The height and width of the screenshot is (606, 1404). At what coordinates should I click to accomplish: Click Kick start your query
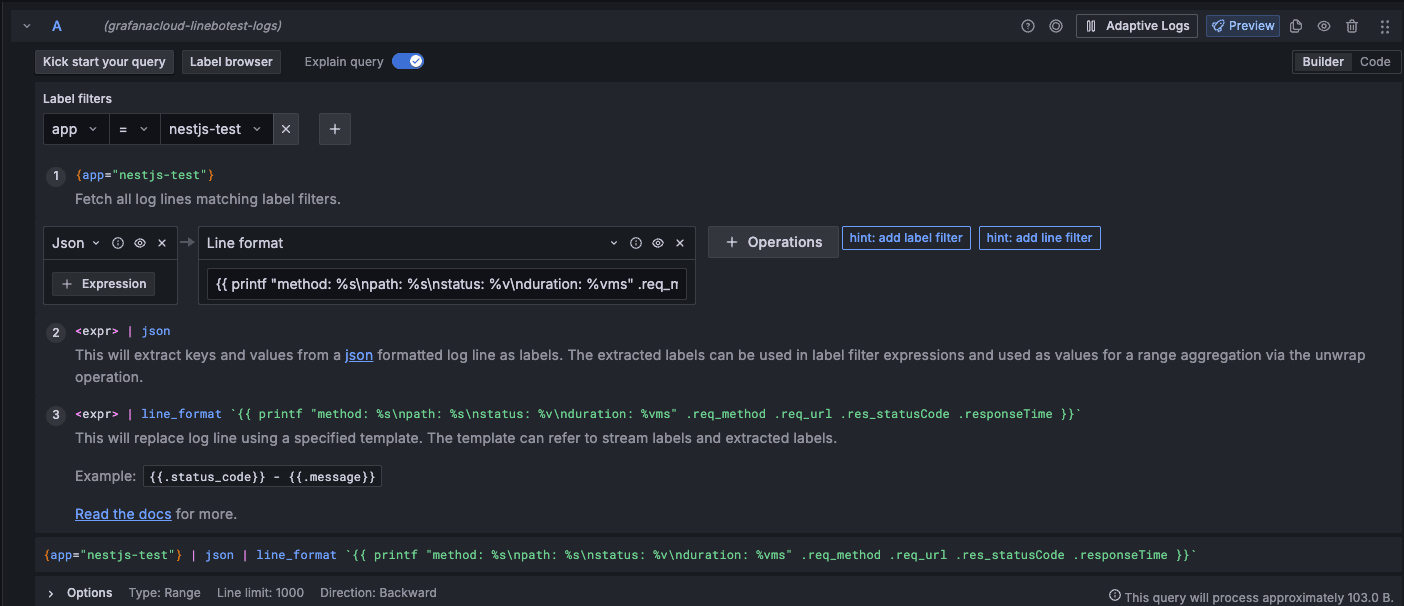[x=104, y=62]
